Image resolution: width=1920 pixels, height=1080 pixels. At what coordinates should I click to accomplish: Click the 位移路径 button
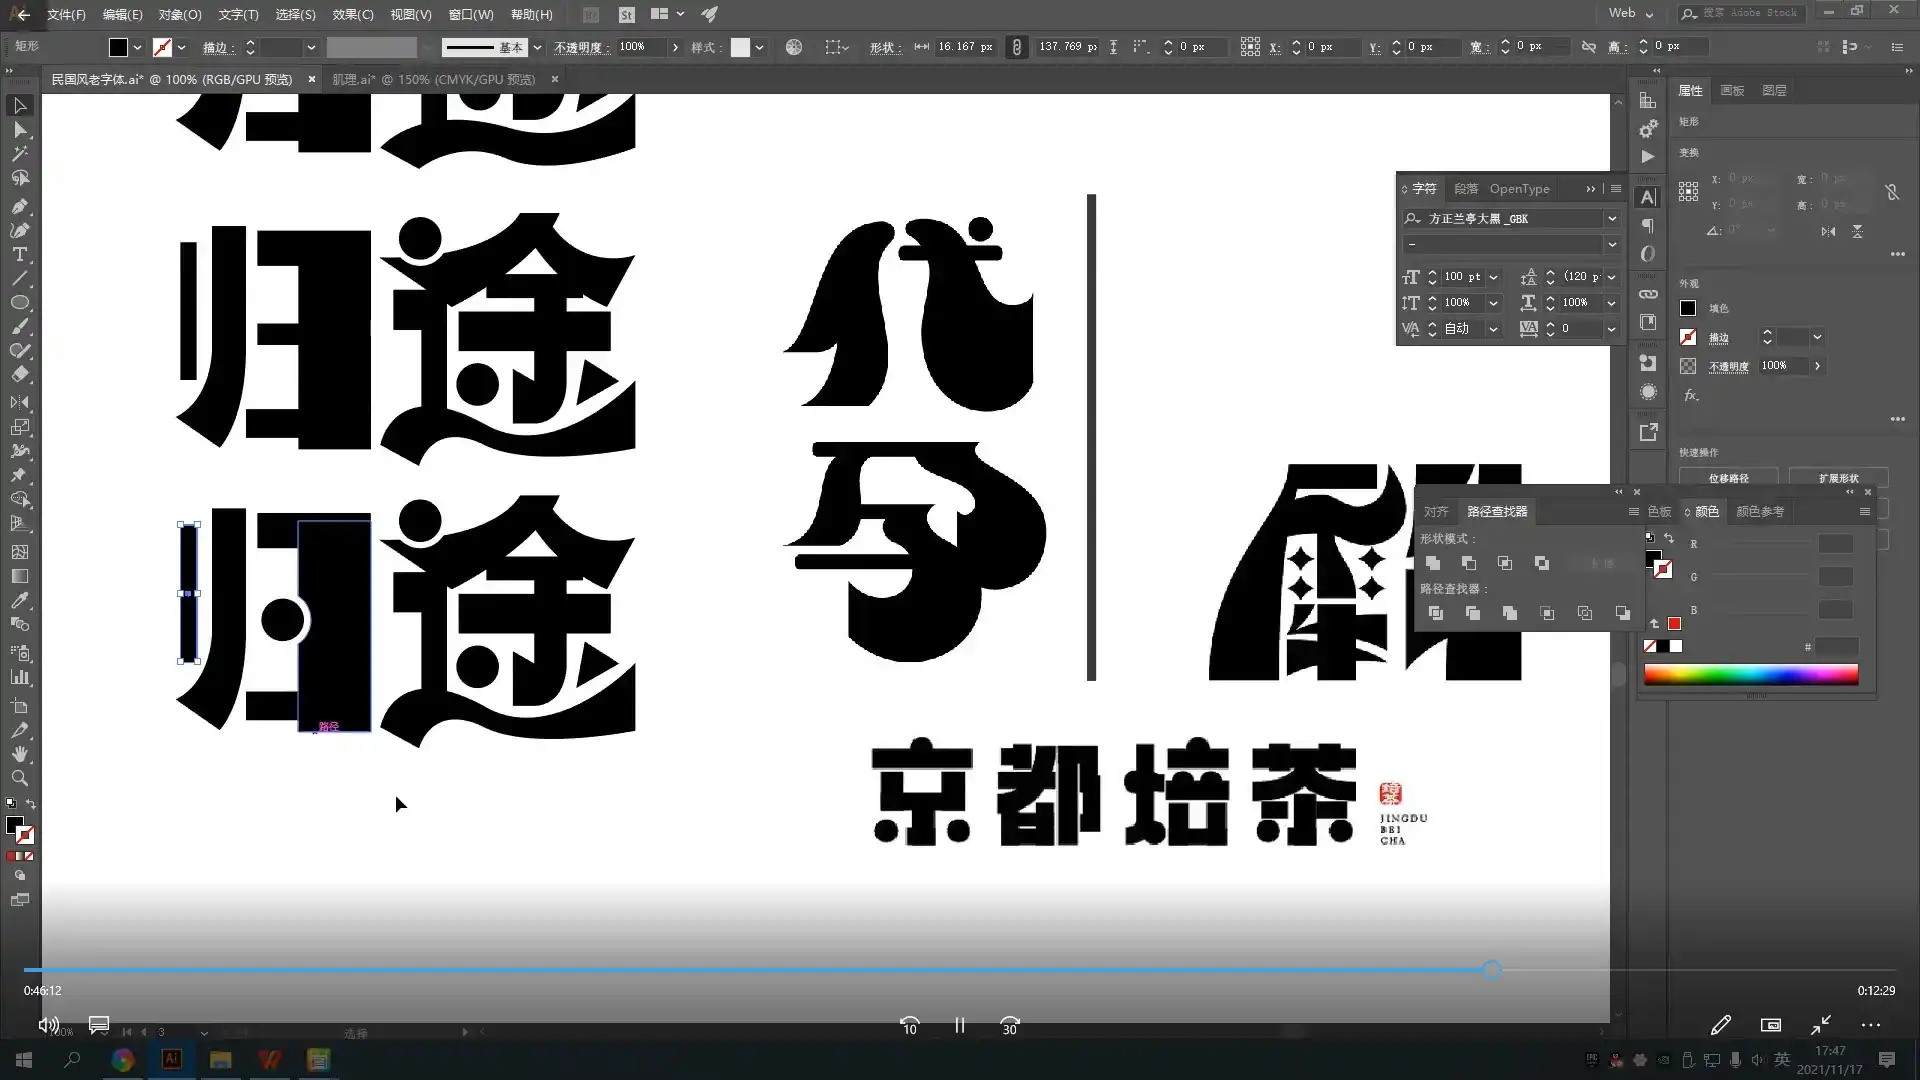tap(1729, 478)
